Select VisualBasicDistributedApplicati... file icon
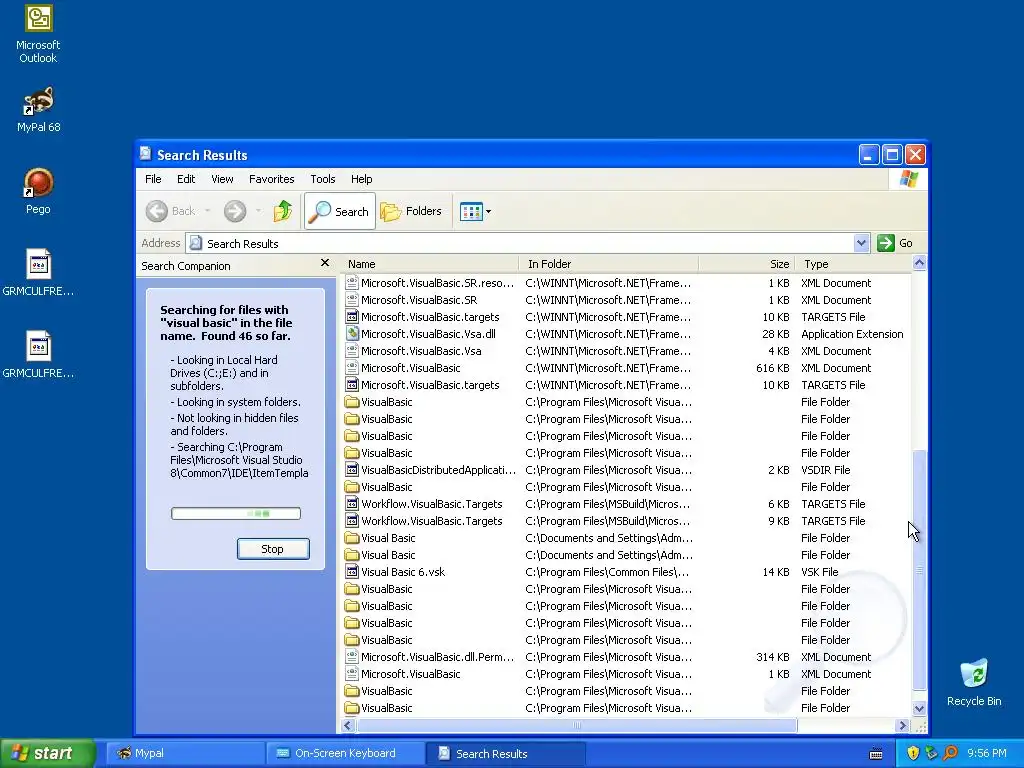The width and height of the screenshot is (1024, 768). click(352, 470)
